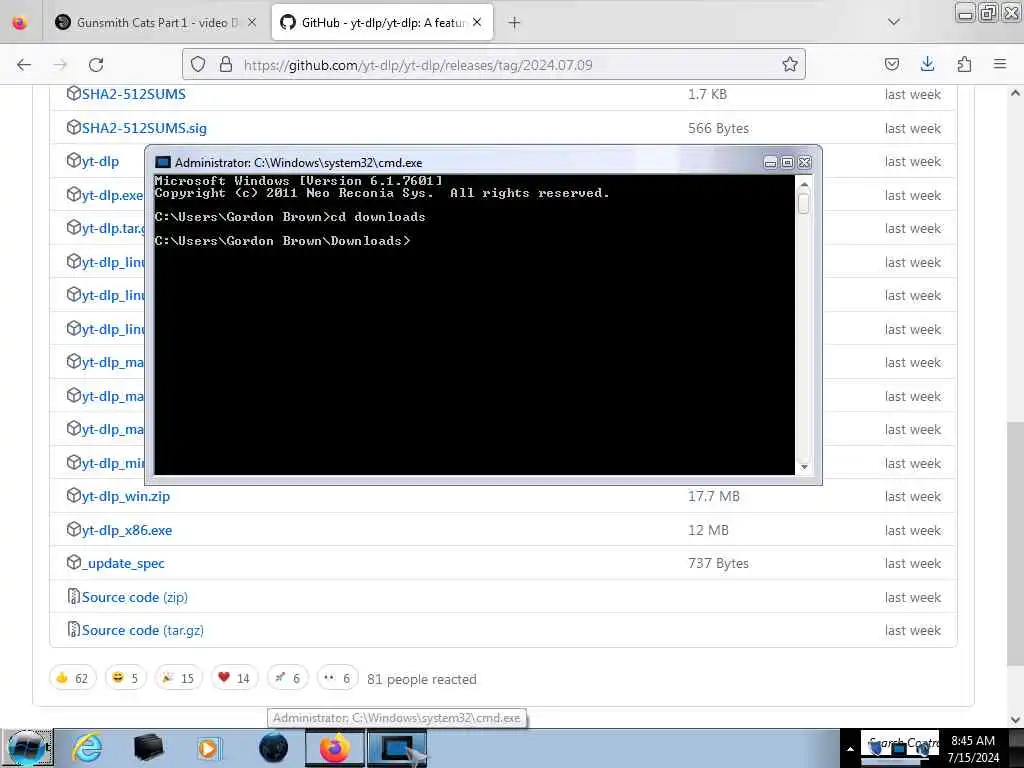Click the laugh reaction with 5
The height and width of the screenshot is (768, 1024).
125,678
